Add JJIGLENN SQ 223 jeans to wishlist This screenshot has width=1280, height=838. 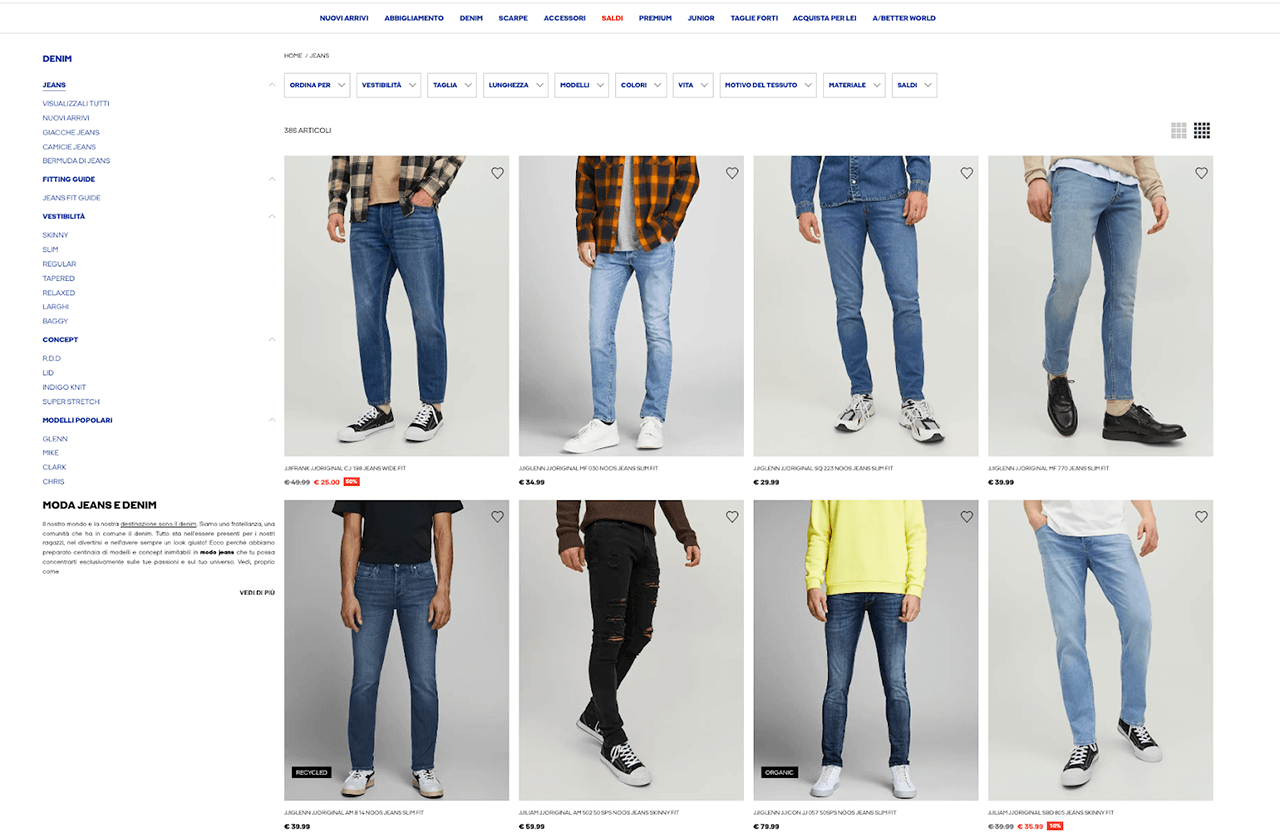[x=966, y=173]
